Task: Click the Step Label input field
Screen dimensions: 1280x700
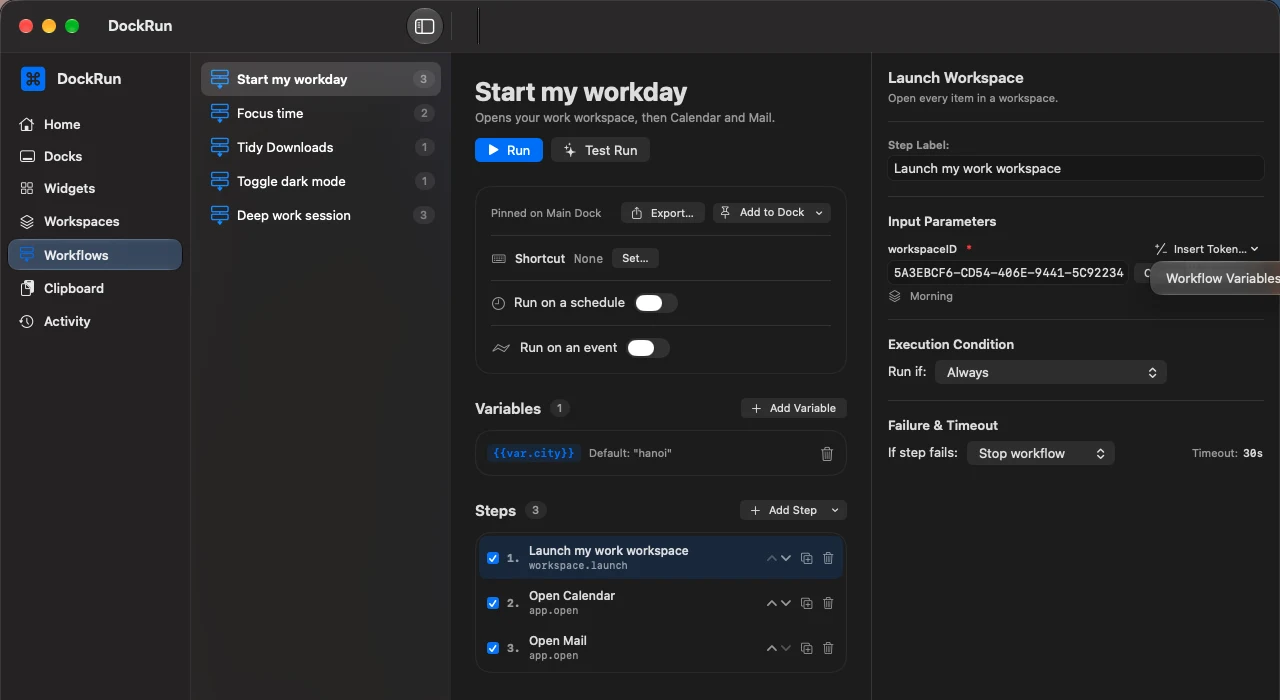Action: click(1076, 168)
